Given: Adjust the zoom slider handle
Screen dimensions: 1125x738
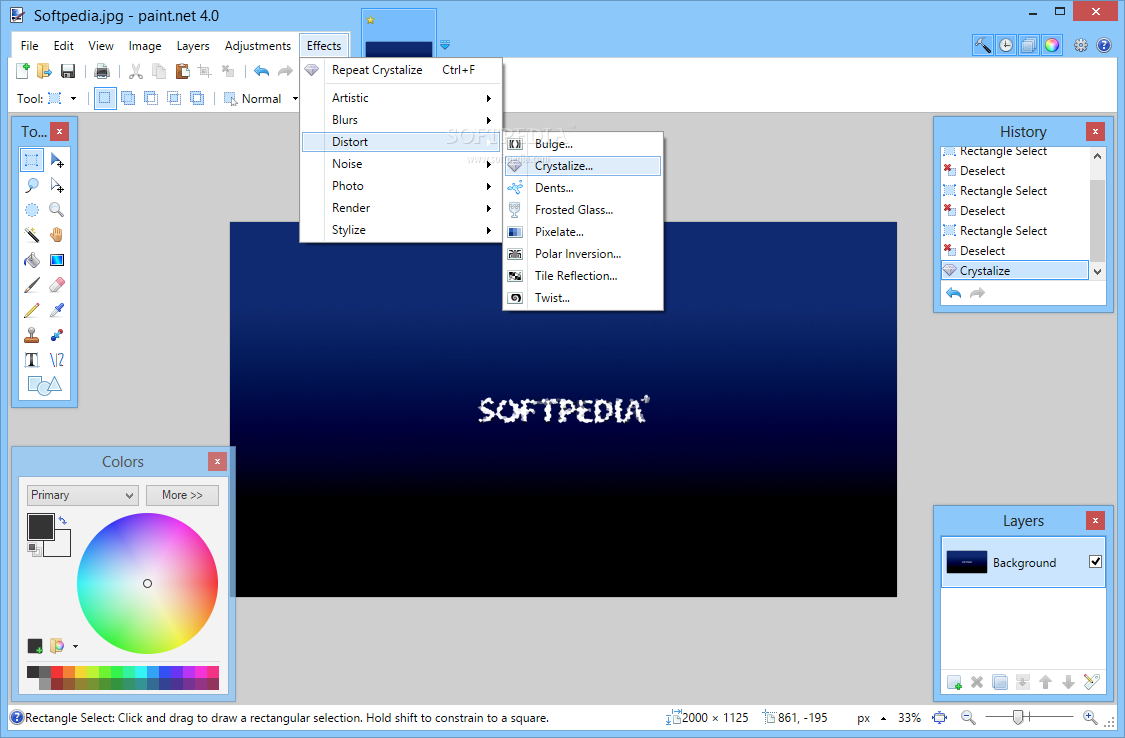Looking at the screenshot, I should [1017, 716].
